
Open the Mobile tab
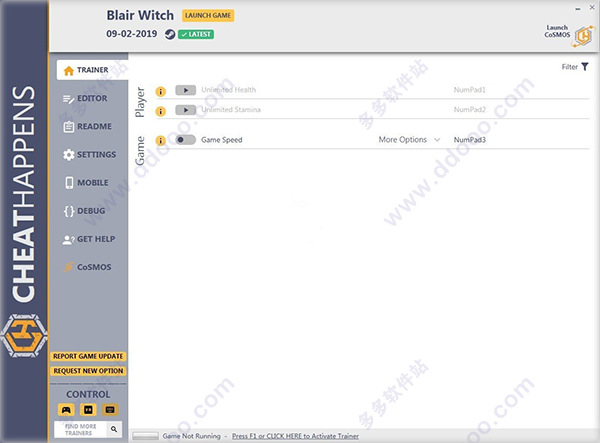click(86, 182)
